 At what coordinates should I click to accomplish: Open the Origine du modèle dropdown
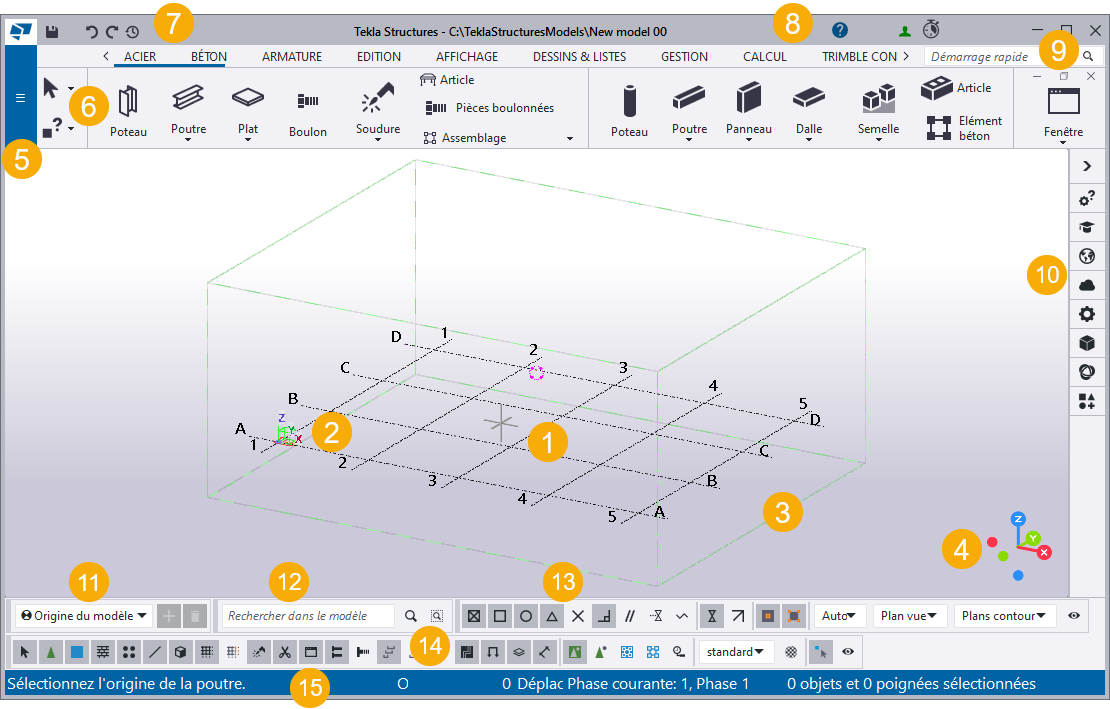(x=85, y=616)
